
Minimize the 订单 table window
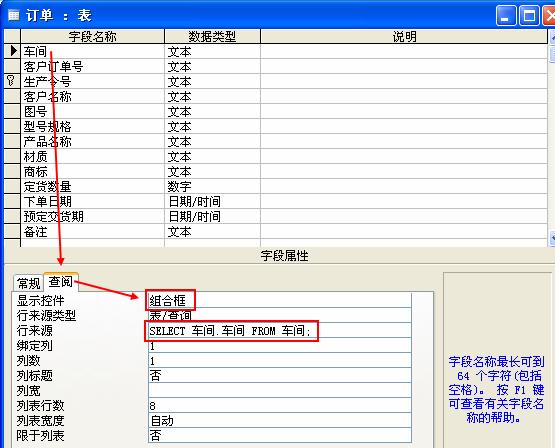point(506,16)
